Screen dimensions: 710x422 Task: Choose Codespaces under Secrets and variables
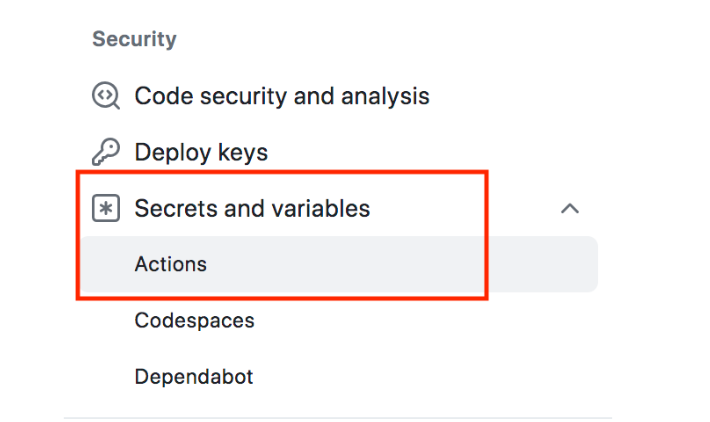click(194, 321)
